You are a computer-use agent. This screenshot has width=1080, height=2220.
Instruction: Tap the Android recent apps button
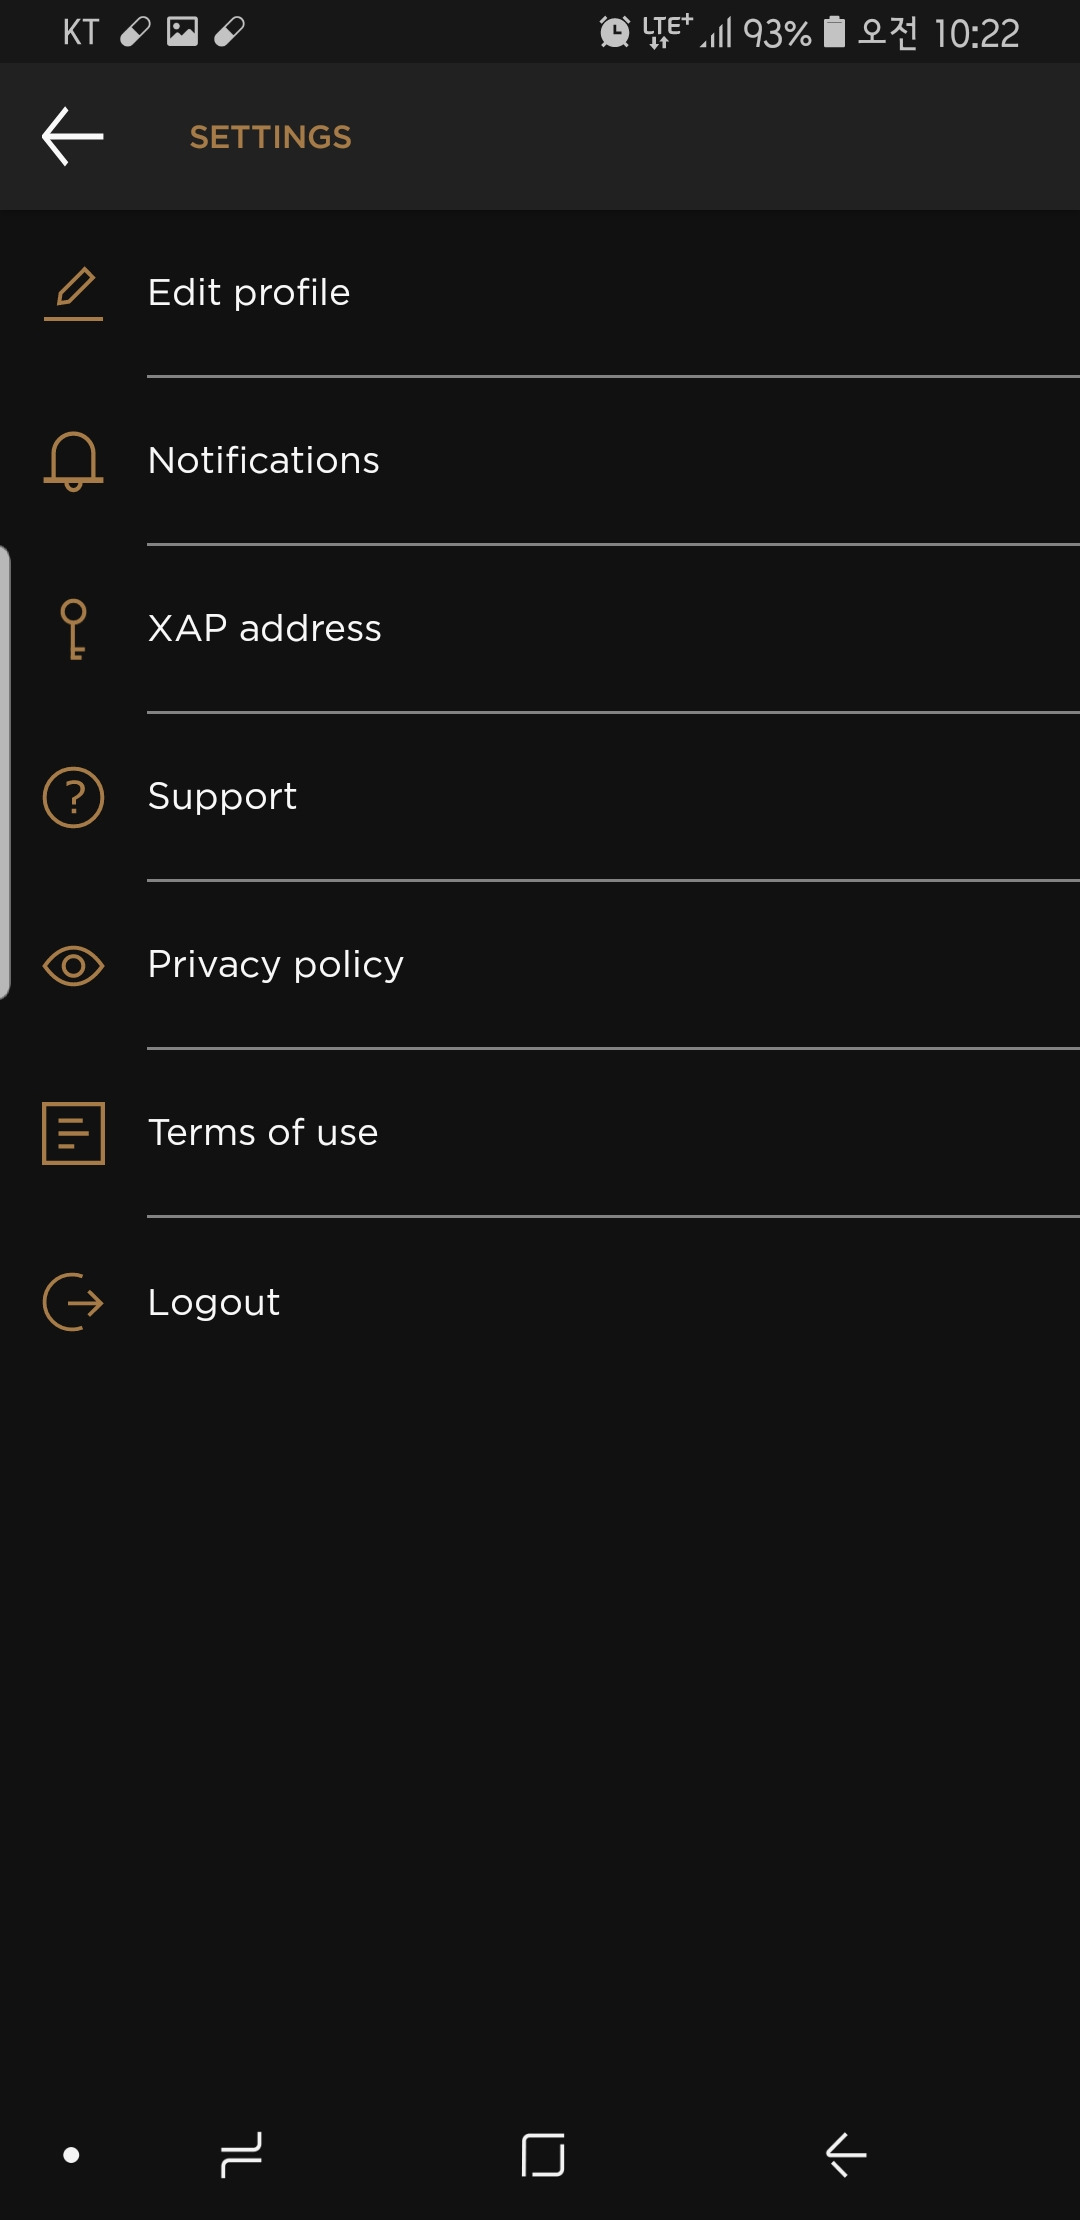[x=241, y=2155]
